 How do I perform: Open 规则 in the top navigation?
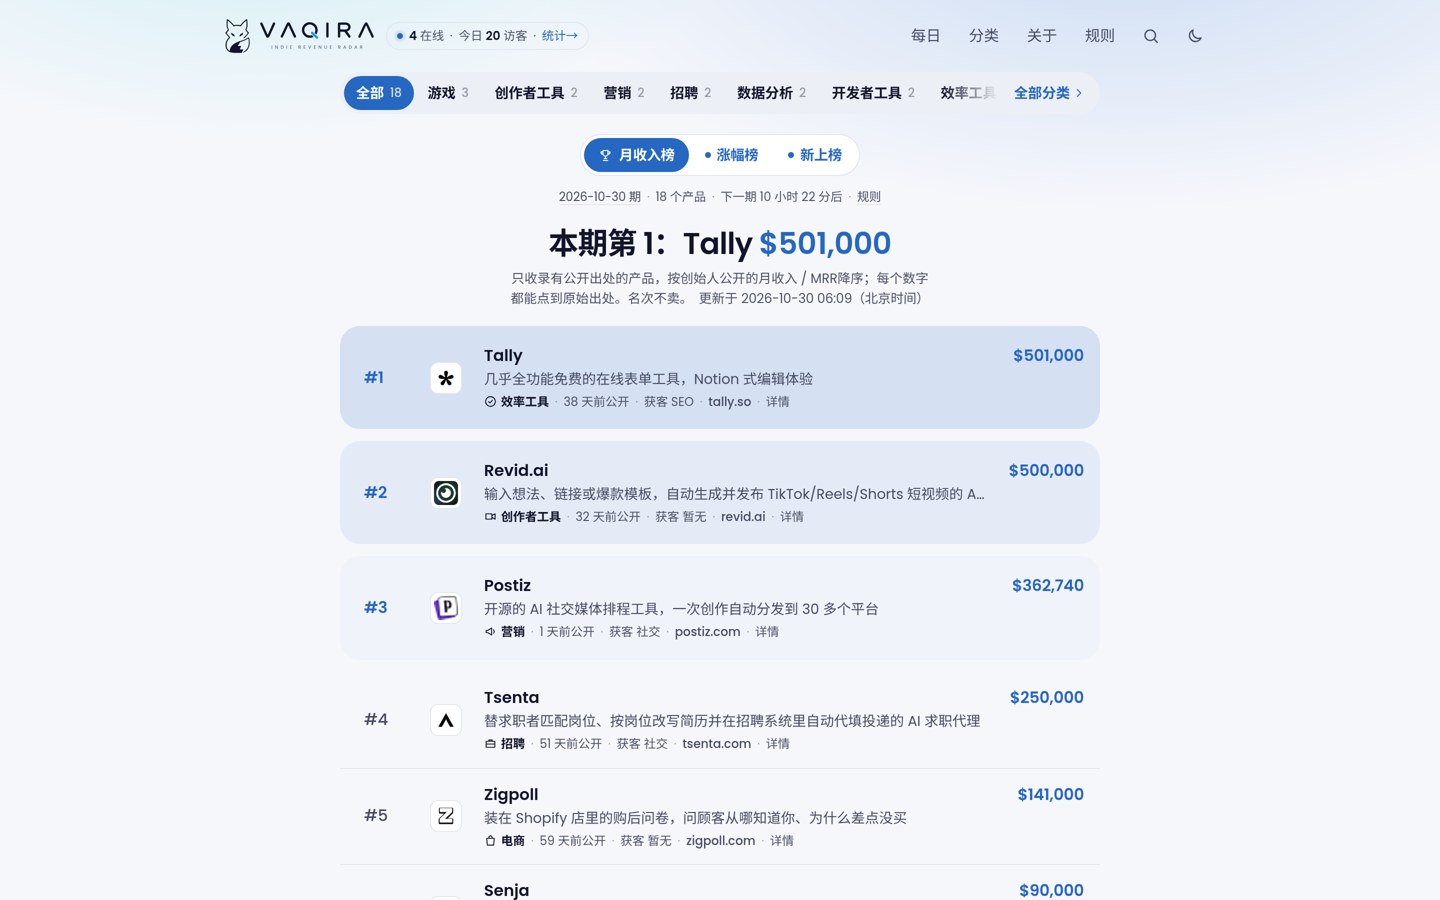[x=1100, y=36]
